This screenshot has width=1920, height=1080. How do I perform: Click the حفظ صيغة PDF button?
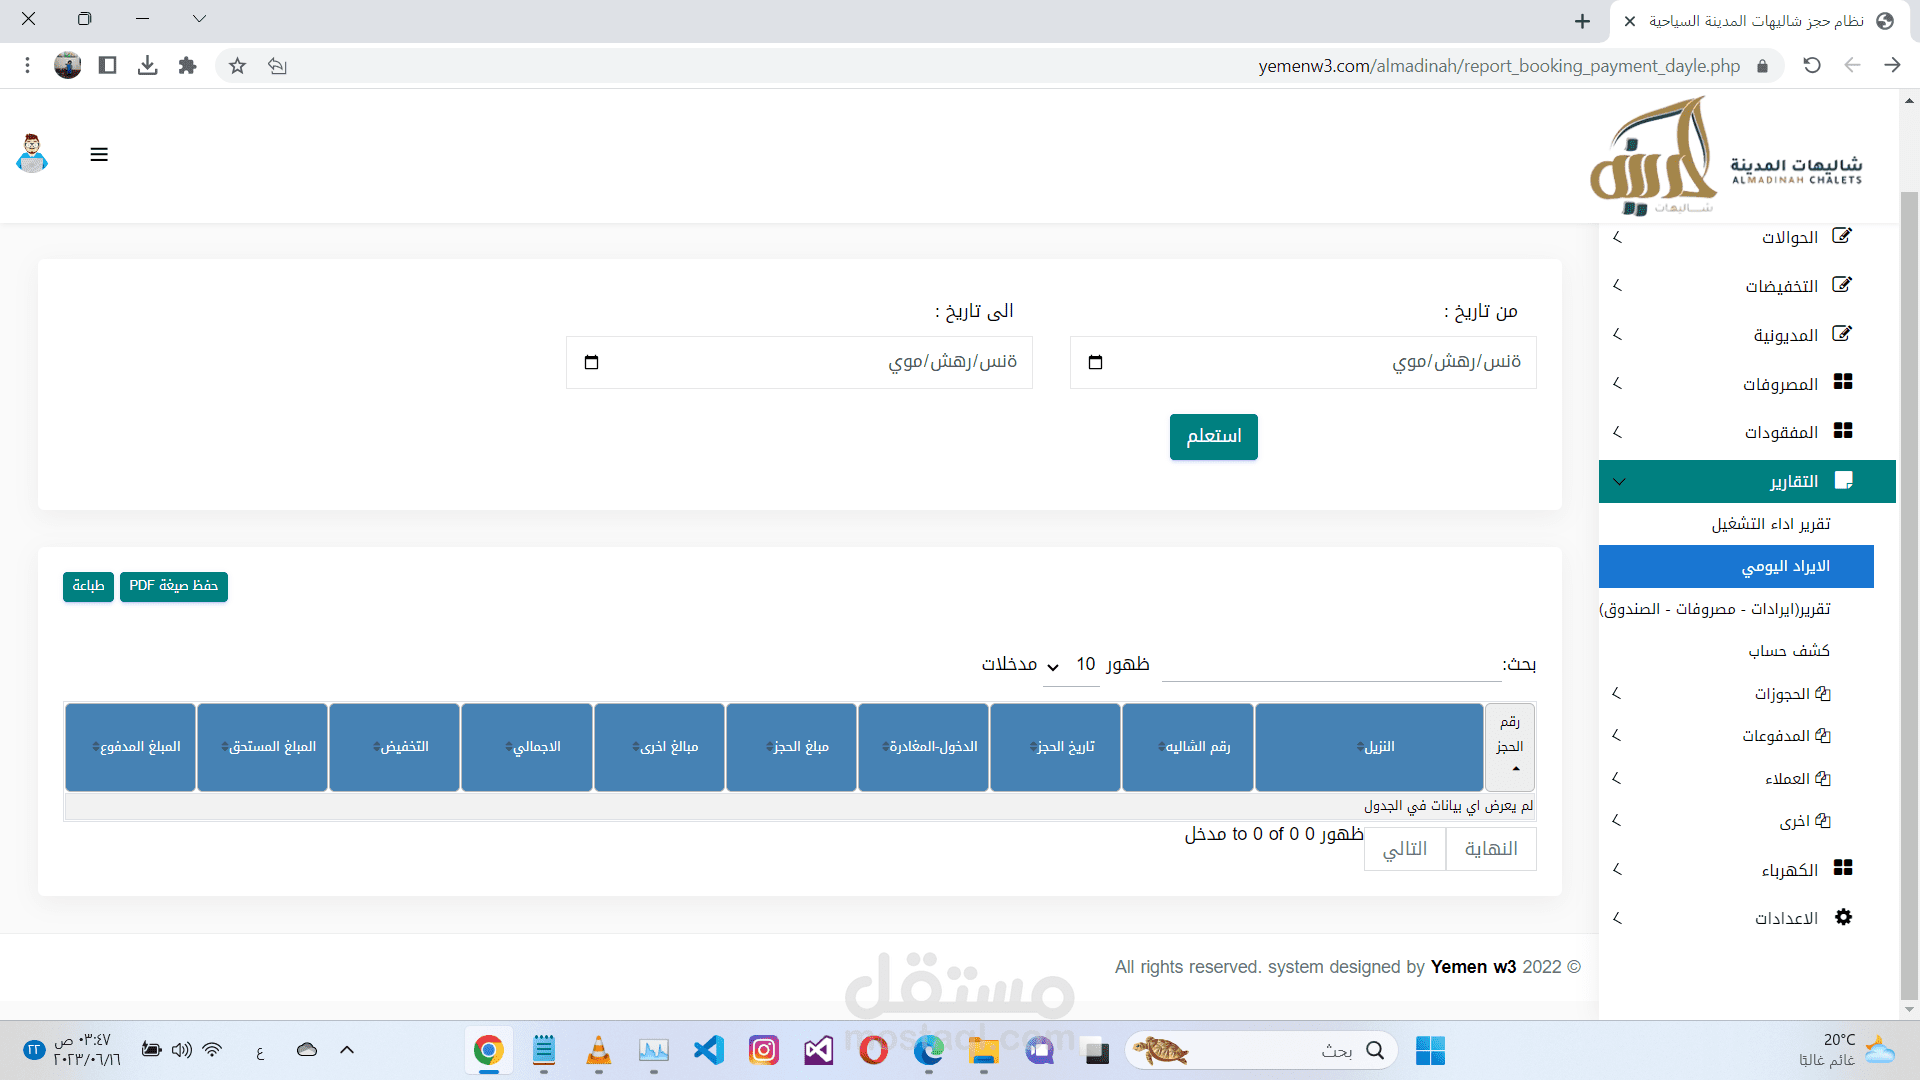pos(174,586)
